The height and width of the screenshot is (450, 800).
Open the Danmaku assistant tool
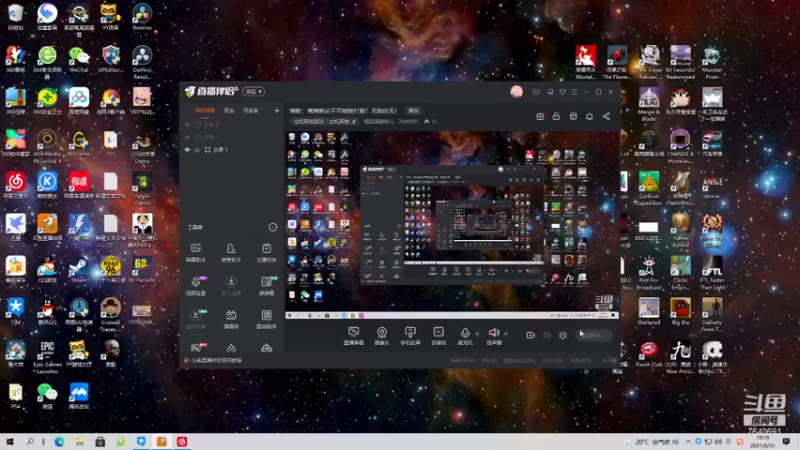coord(195,253)
